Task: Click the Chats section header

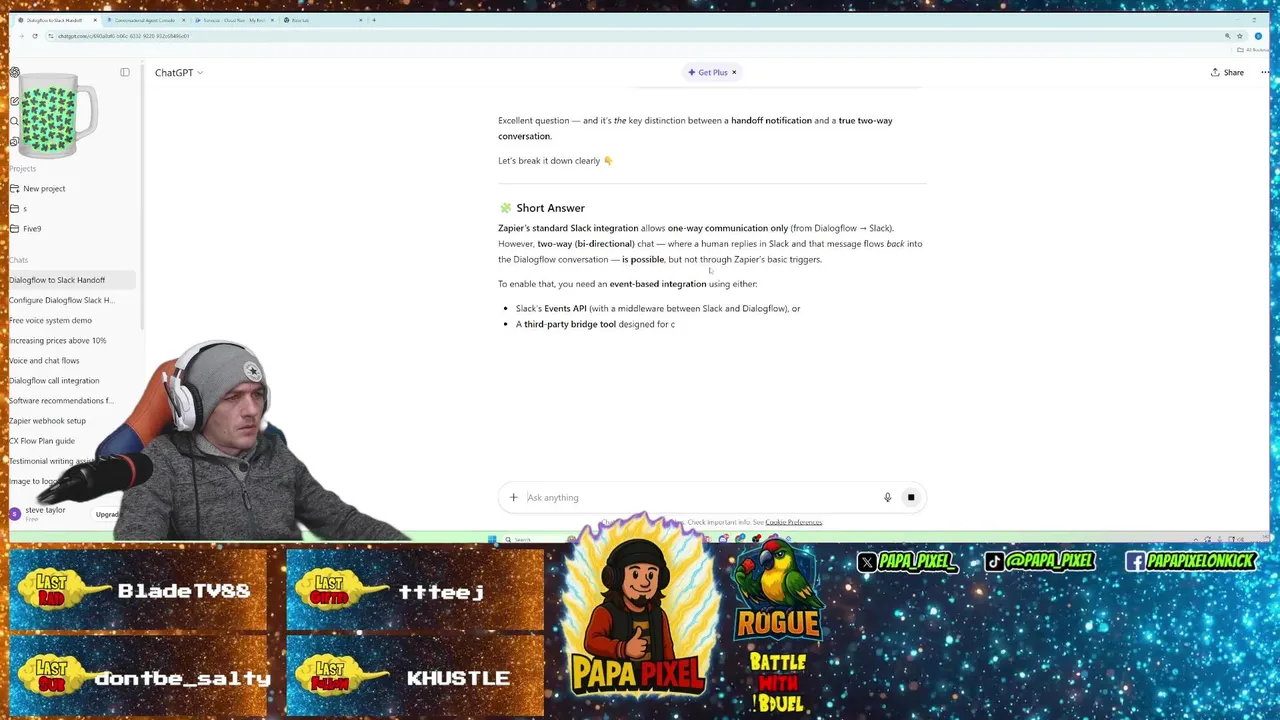Action: coord(19,260)
